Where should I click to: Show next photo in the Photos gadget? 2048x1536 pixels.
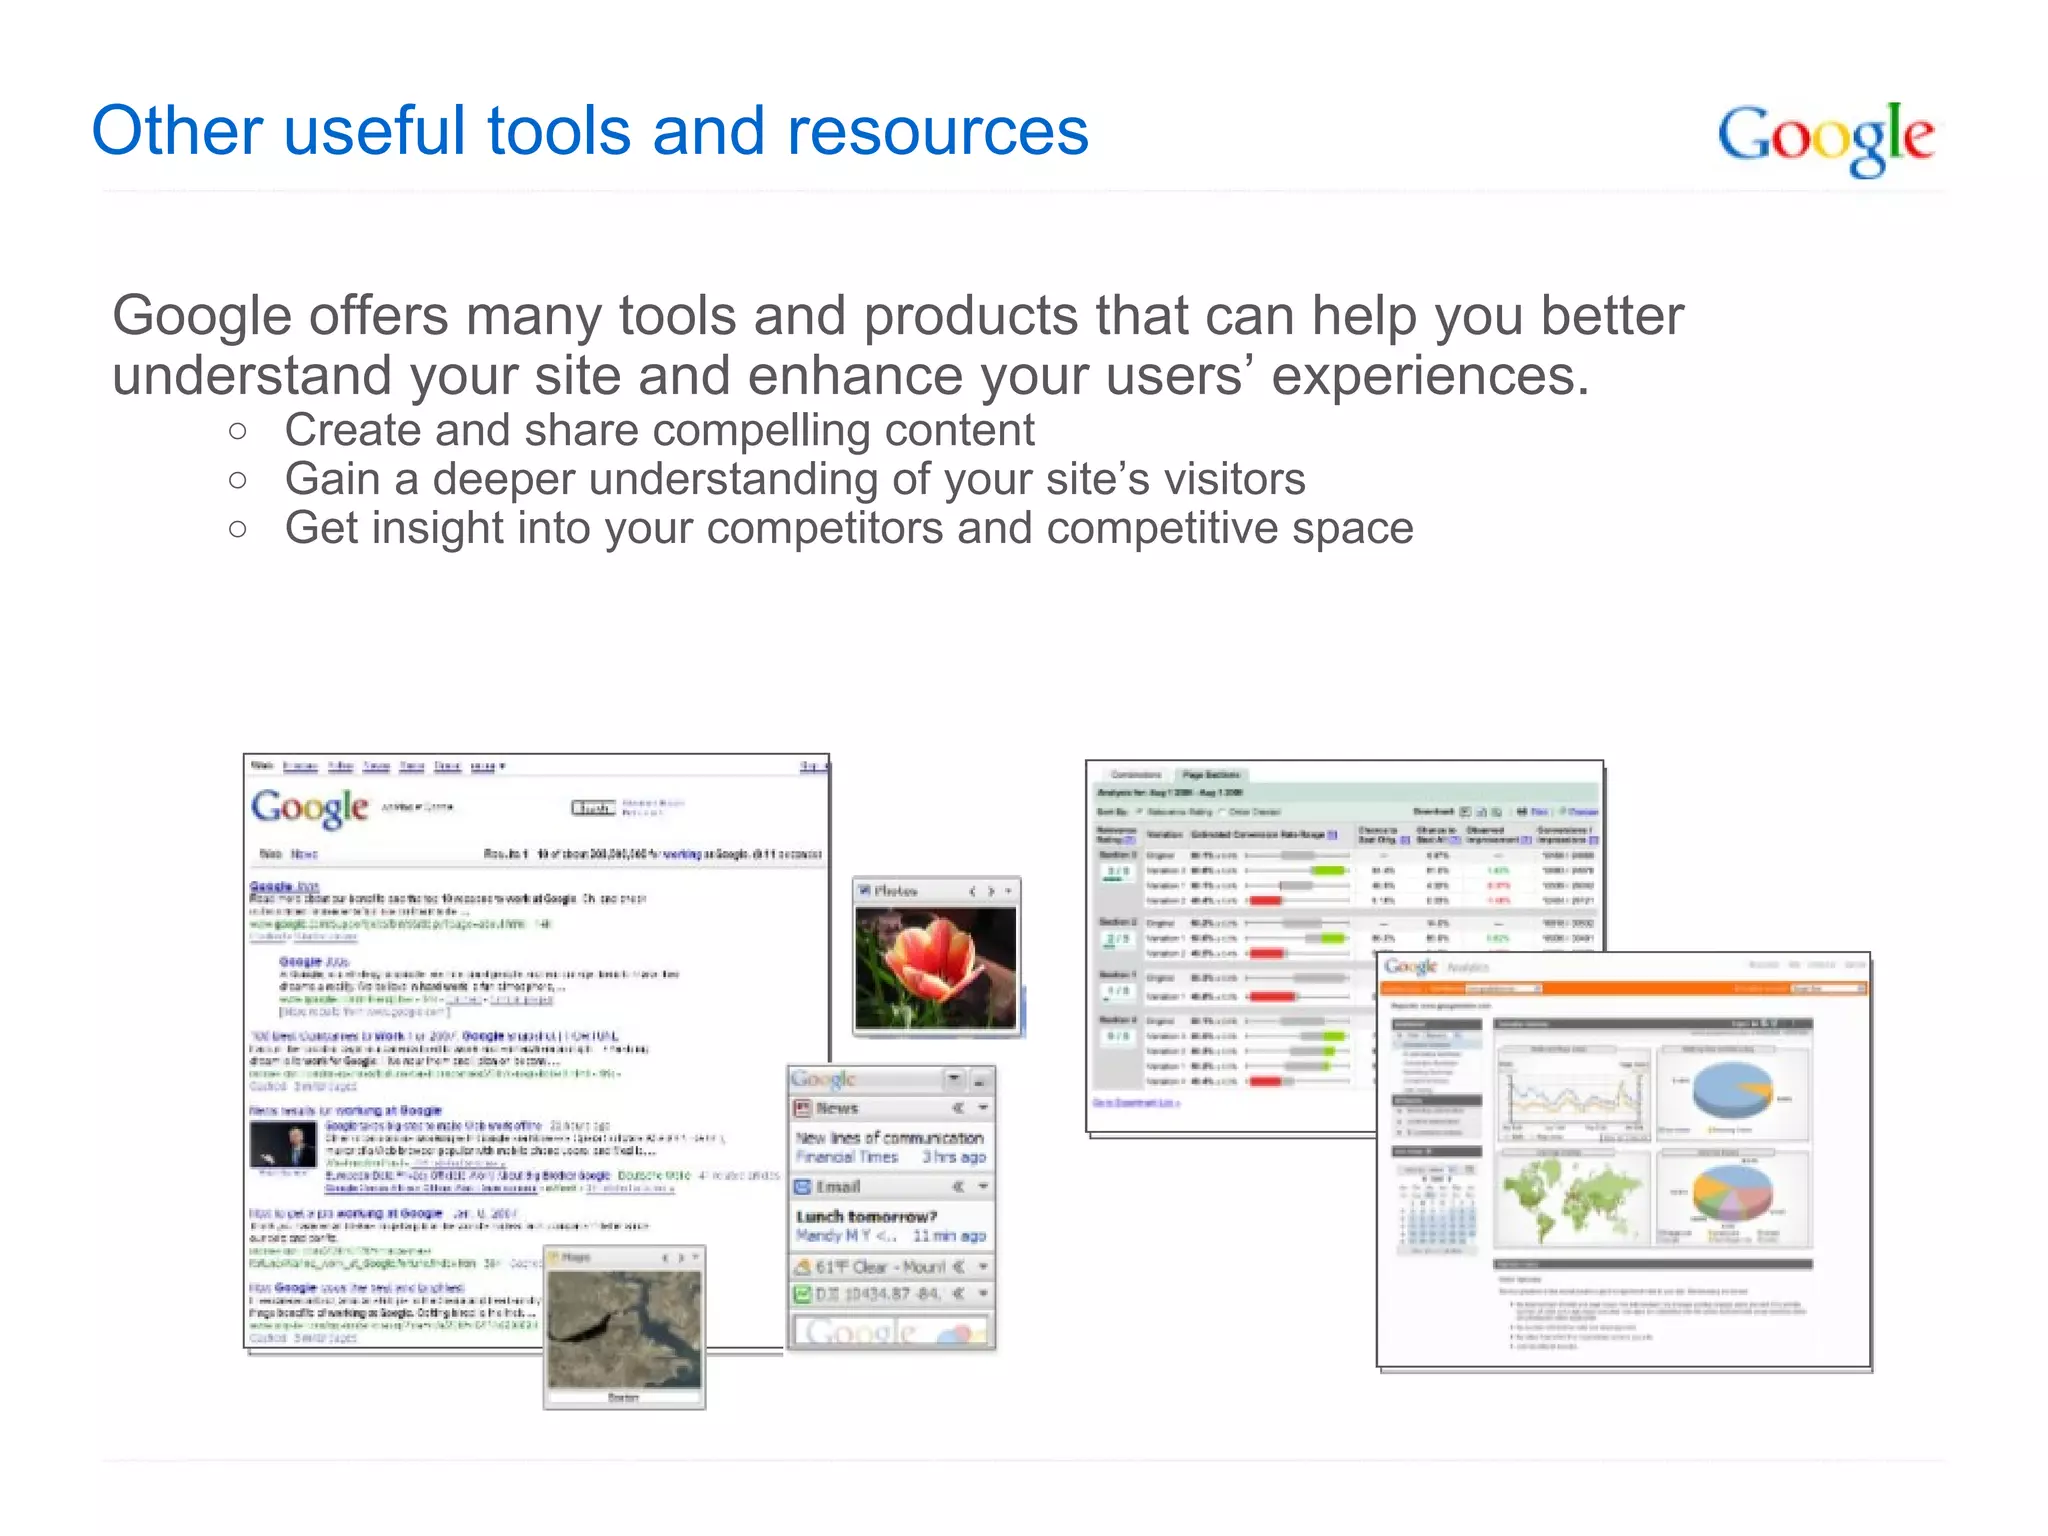click(991, 891)
